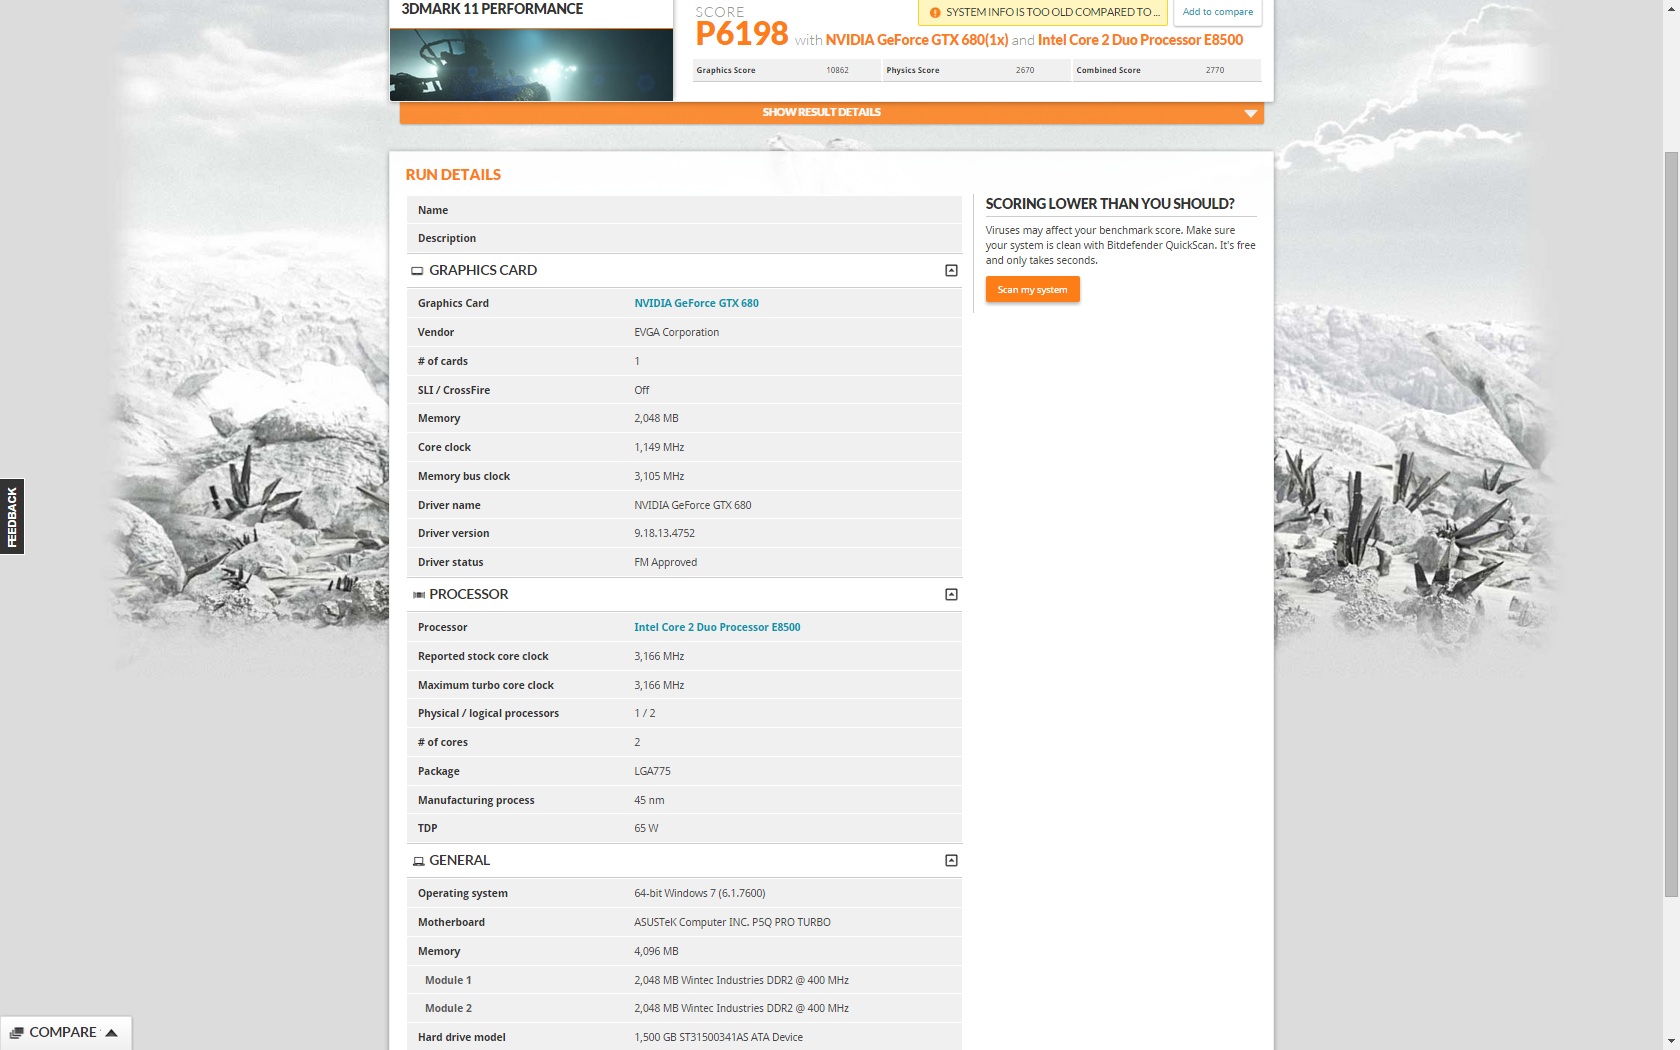Open the FEEDBACK side tab
Viewport: 1680px width, 1050px height.
pyautogui.click(x=12, y=517)
